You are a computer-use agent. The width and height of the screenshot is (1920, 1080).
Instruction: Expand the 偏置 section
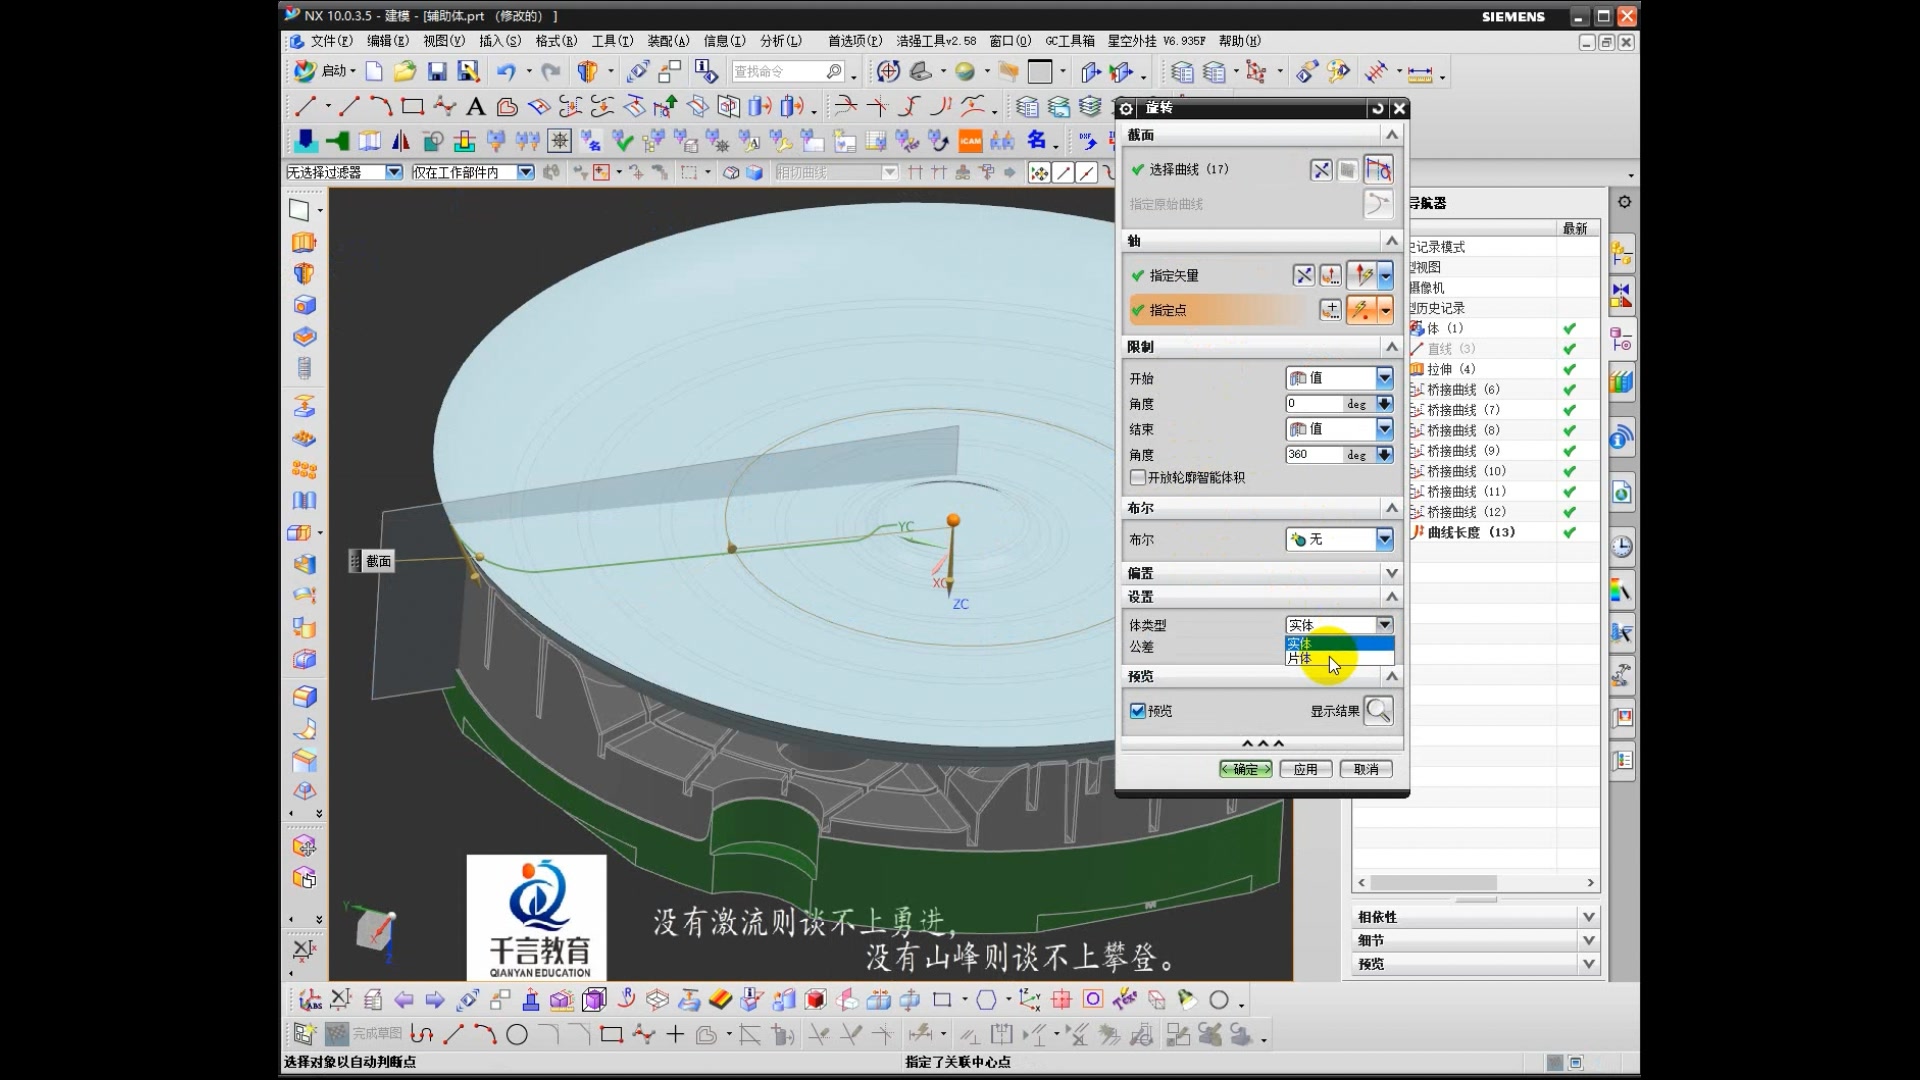1391,573
